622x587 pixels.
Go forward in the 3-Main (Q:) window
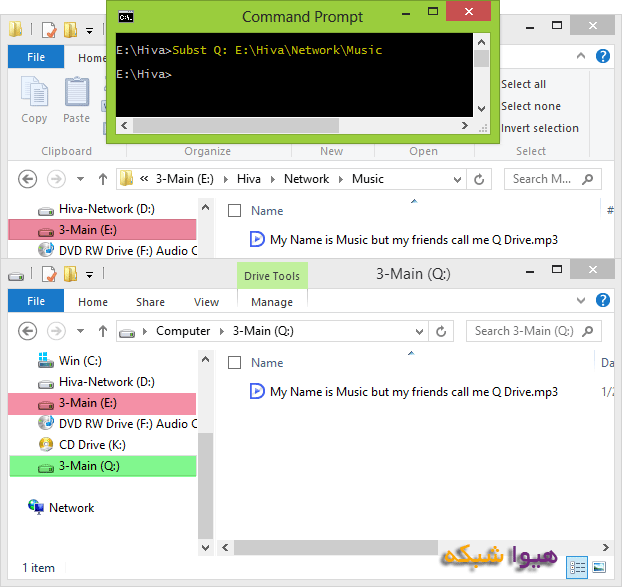(x=56, y=331)
